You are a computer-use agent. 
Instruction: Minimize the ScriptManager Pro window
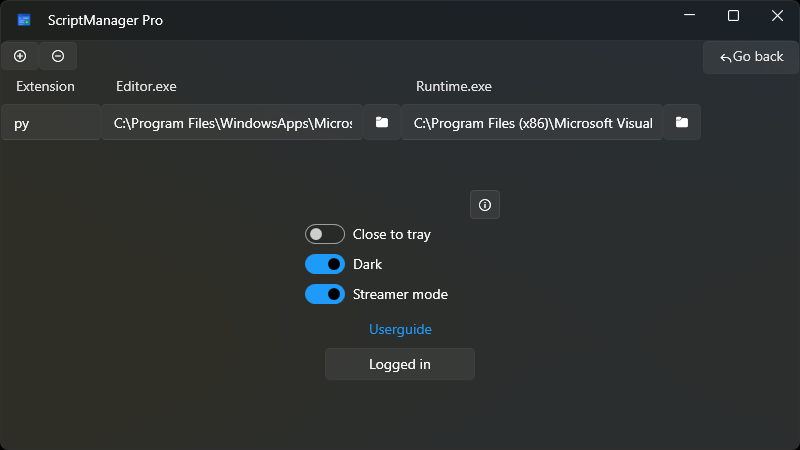click(689, 16)
